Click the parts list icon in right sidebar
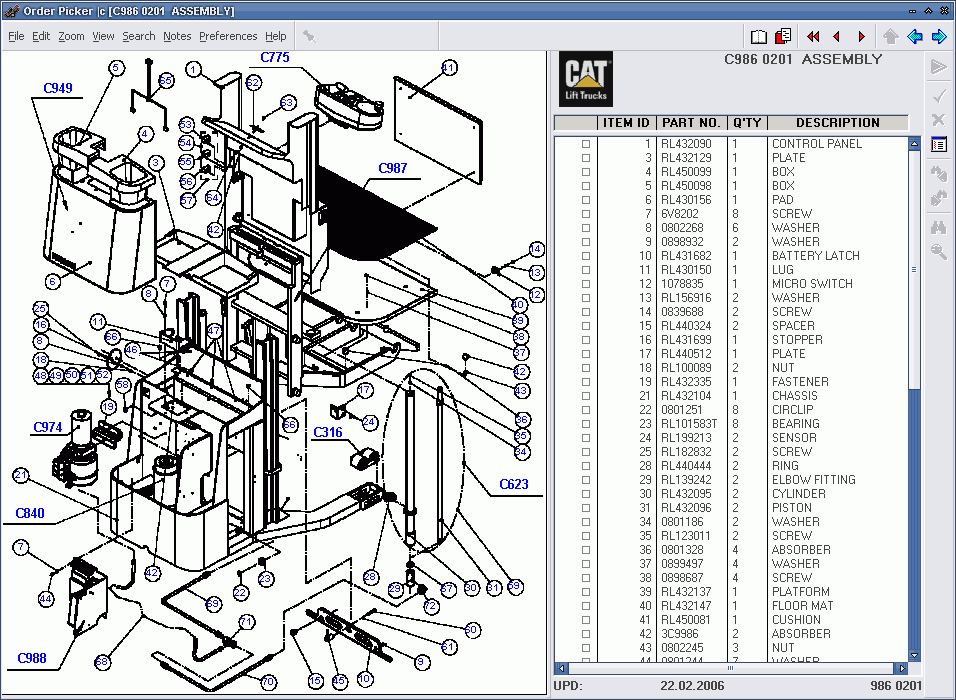Viewport: 956px width, 700px height. (939, 145)
